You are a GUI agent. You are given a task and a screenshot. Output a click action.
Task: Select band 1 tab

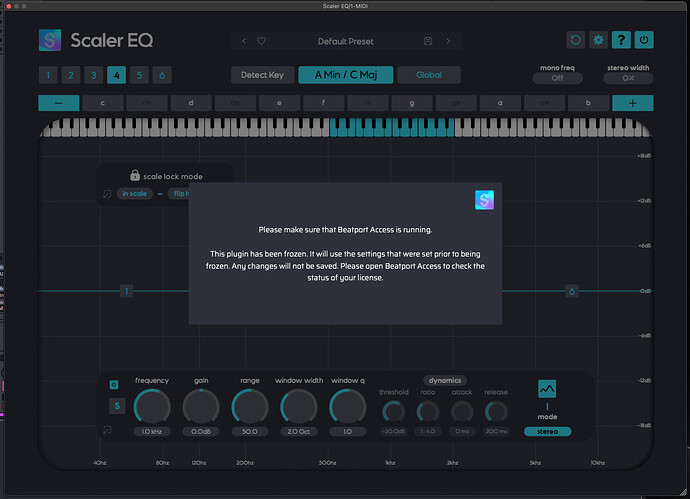point(48,75)
